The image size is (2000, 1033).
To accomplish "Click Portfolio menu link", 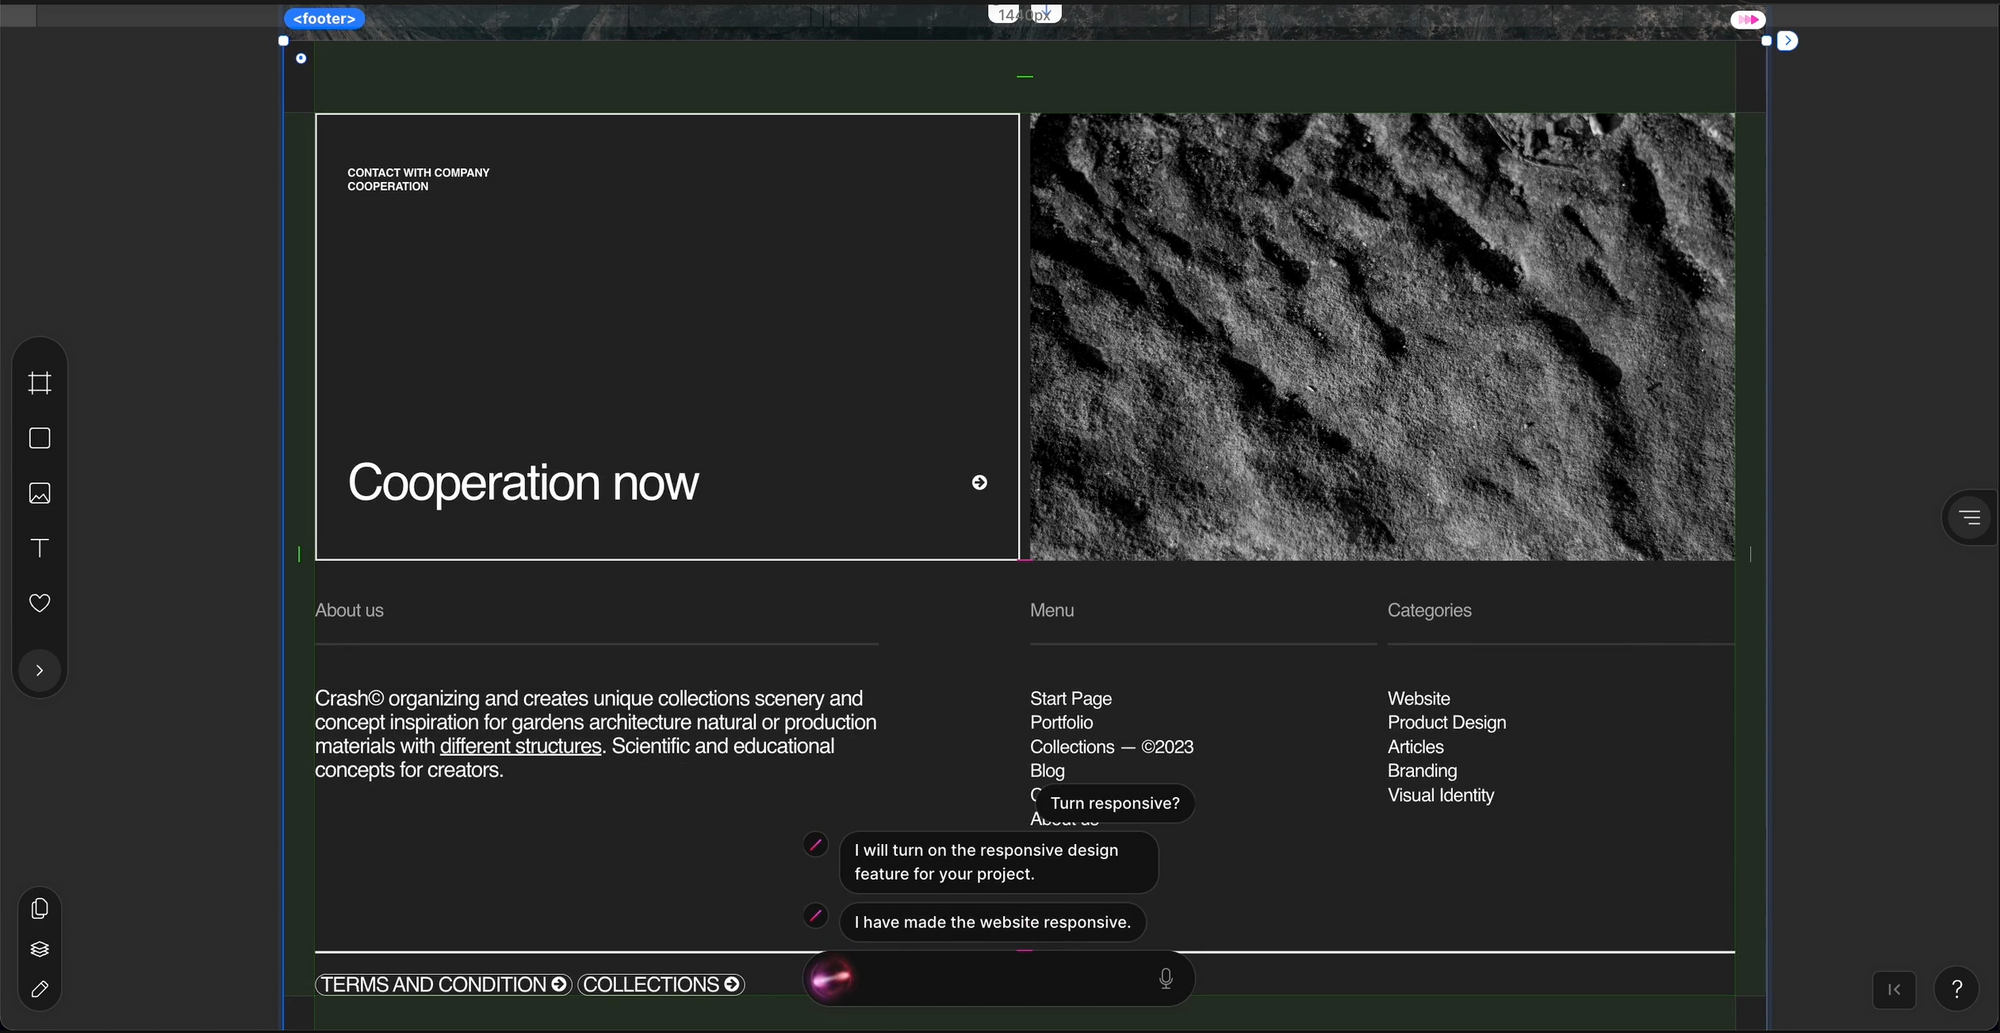I will coord(1061,723).
